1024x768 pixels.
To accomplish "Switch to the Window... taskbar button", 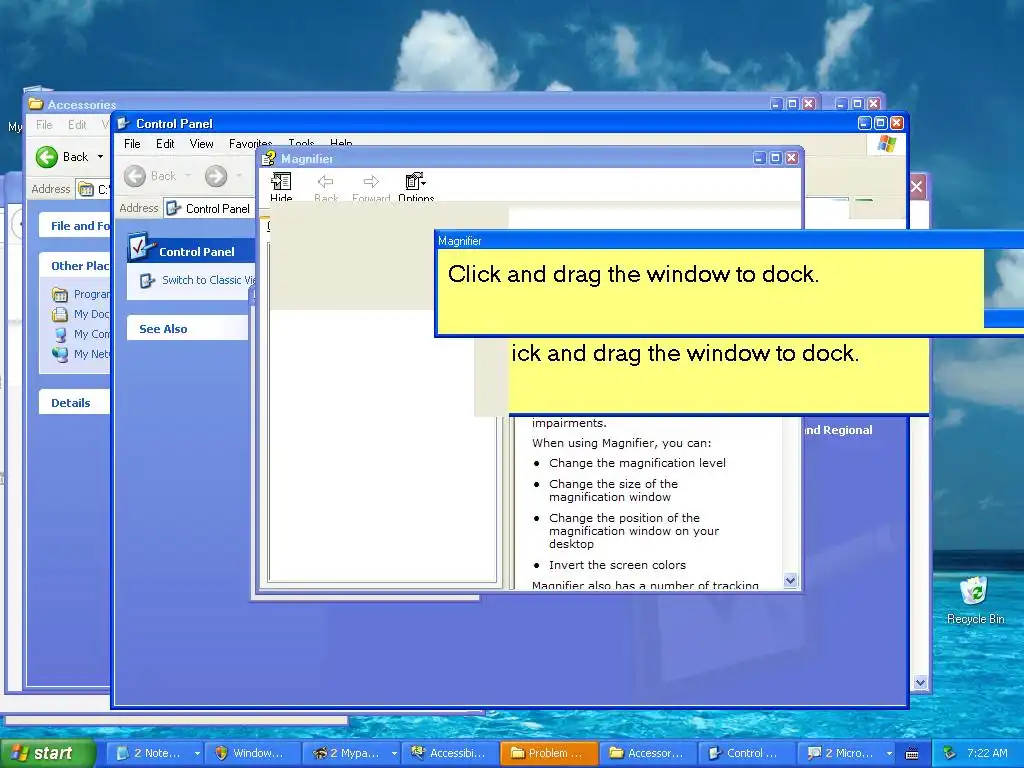I will [x=253, y=753].
